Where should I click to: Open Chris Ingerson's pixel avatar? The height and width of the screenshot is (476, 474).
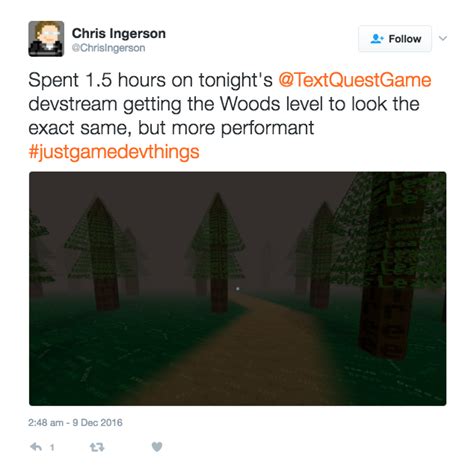tap(46, 39)
